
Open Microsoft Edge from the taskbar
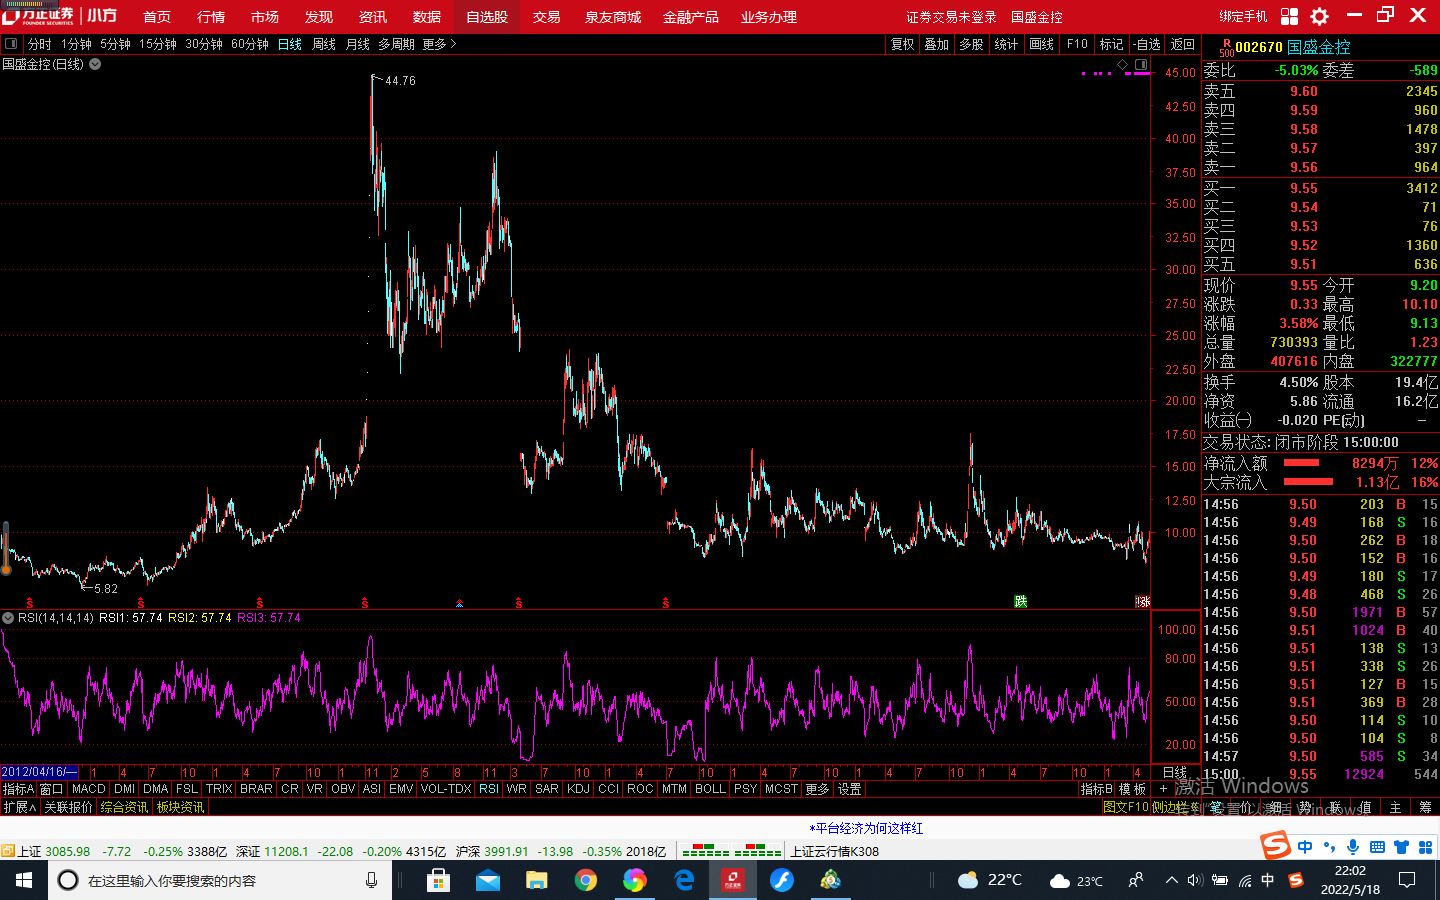click(684, 880)
